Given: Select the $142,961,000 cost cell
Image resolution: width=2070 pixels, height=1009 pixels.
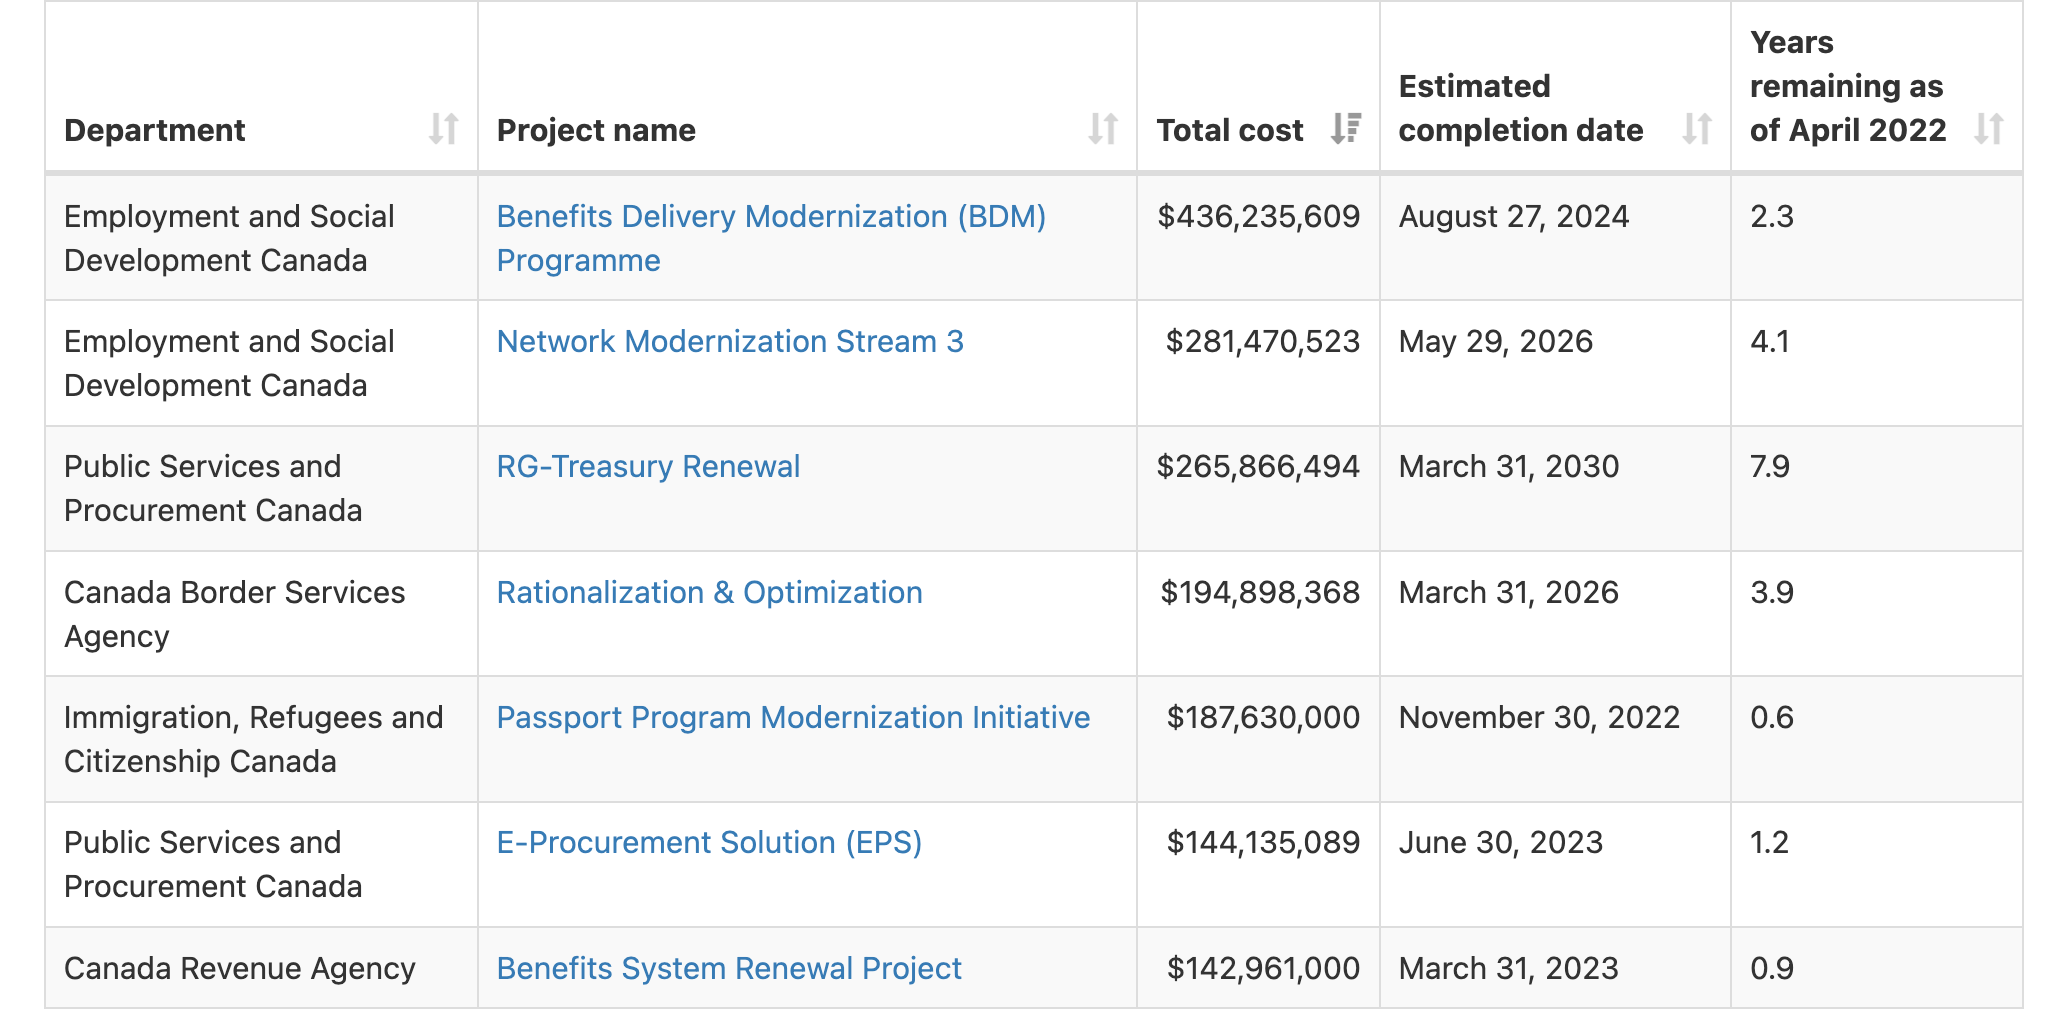Looking at the screenshot, I should point(1258,968).
